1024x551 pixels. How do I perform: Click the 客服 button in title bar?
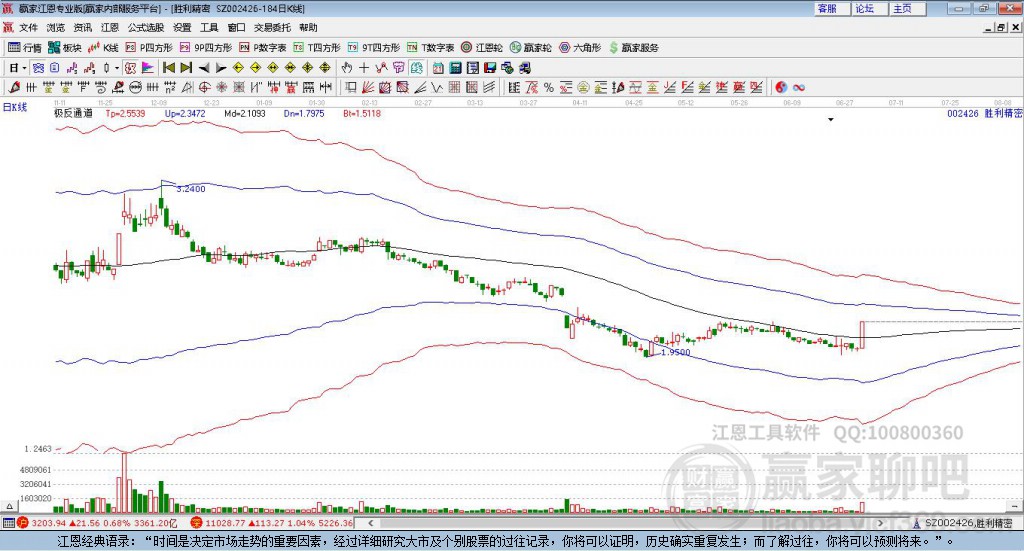[x=833, y=8]
